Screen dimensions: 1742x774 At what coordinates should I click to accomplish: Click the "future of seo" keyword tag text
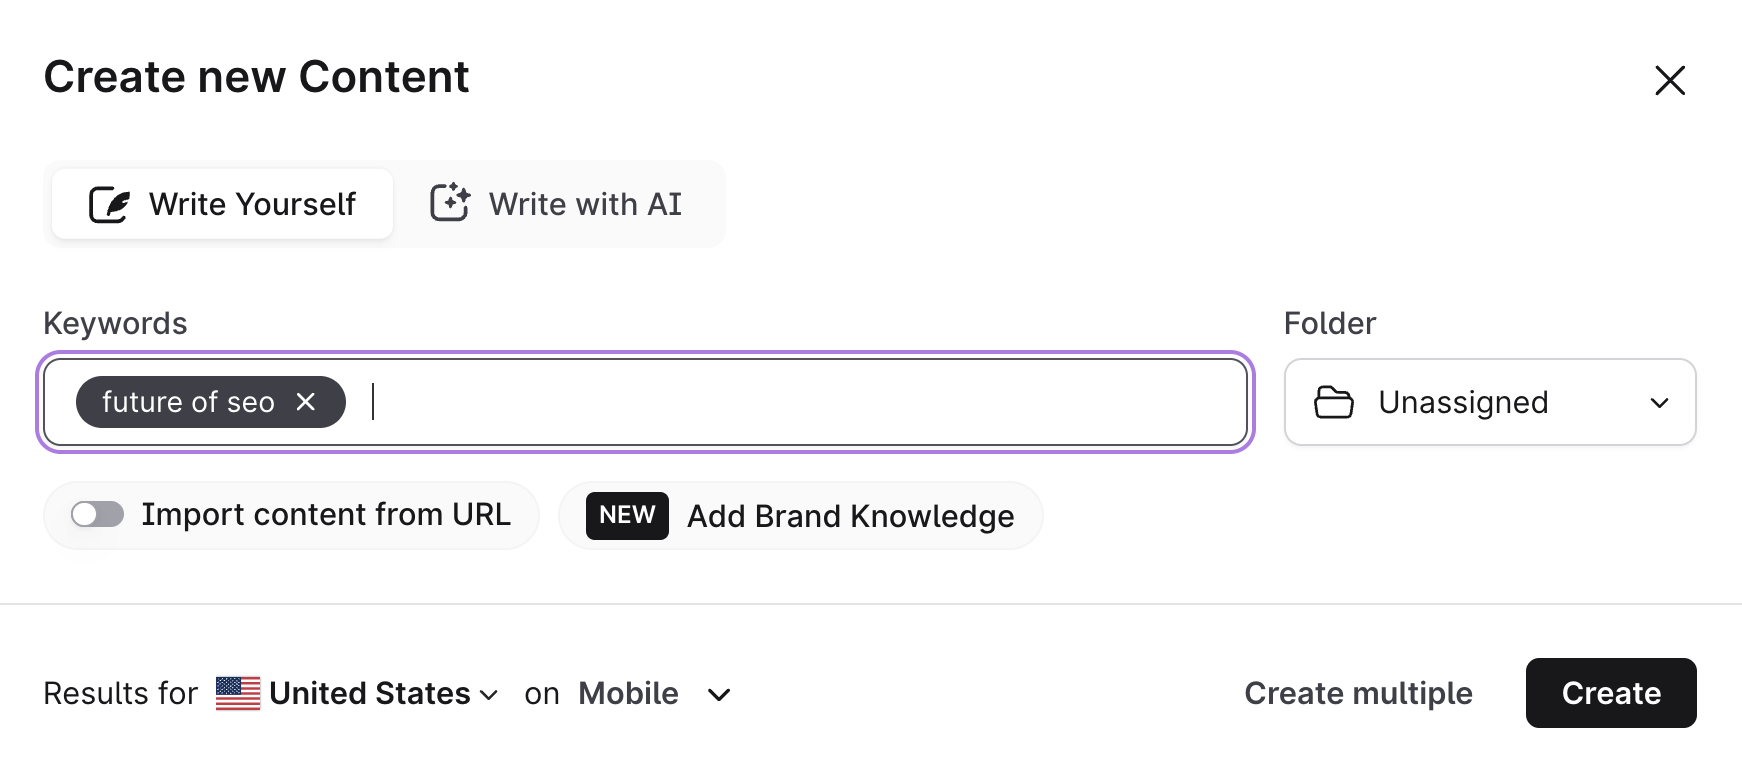tap(188, 402)
